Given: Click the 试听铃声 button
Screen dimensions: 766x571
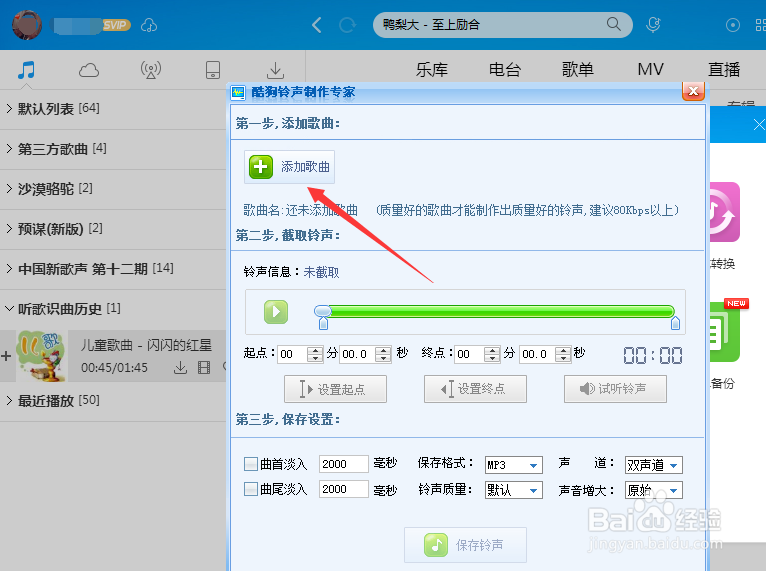Looking at the screenshot, I should 615,389.
